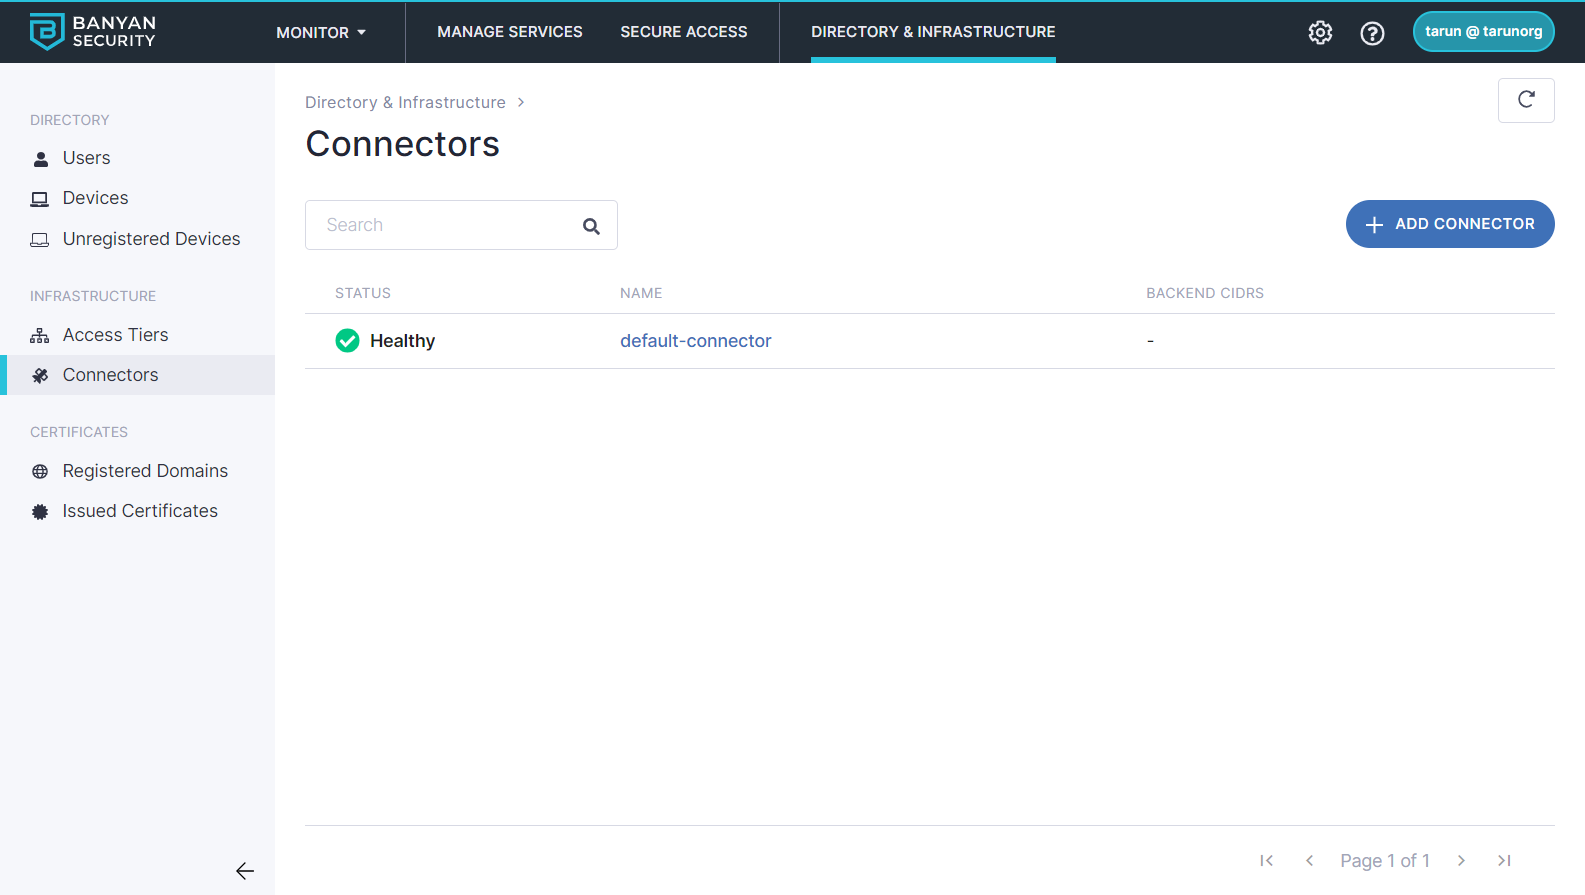Go to the last page of results
Image resolution: width=1585 pixels, height=895 pixels.
(1504, 861)
